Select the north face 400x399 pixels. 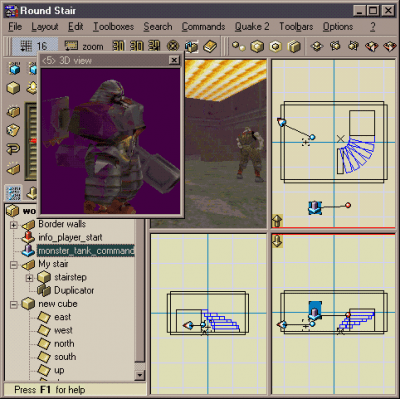click(64, 344)
